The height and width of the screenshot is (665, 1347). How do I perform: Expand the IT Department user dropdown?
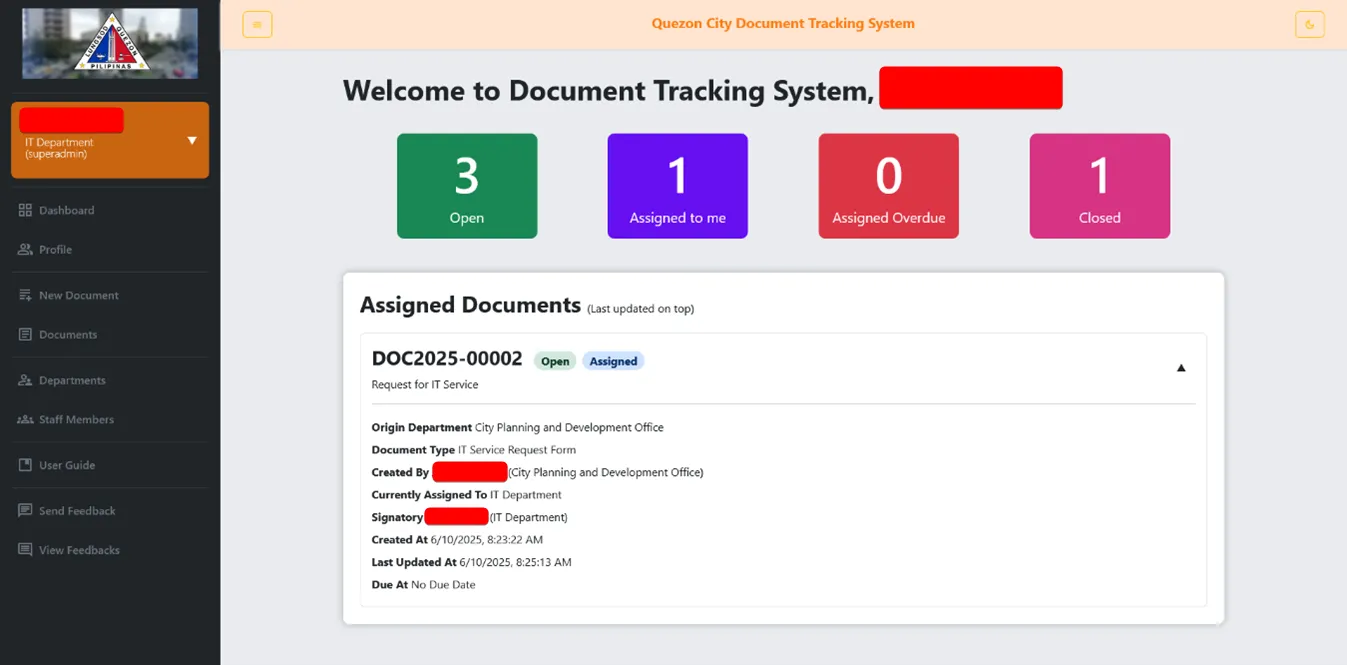192,140
